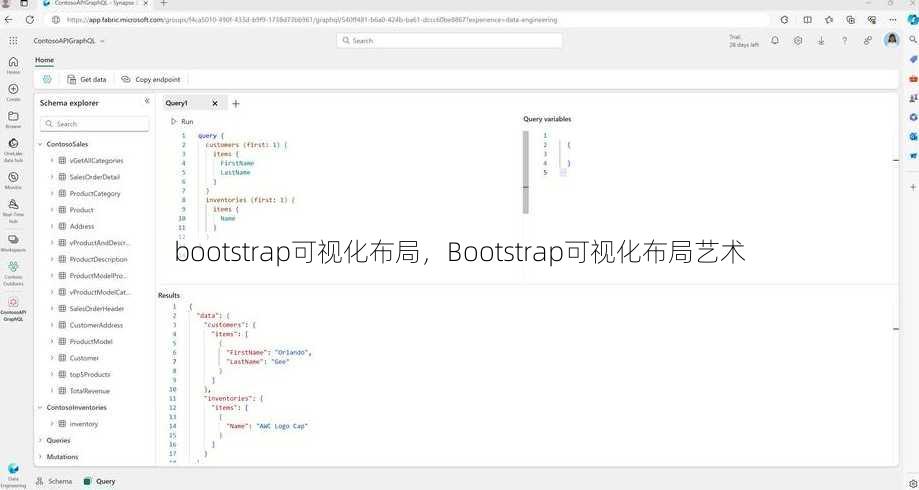Open browser split screen icon
Screen dimensions: 919x490
point(807,19)
